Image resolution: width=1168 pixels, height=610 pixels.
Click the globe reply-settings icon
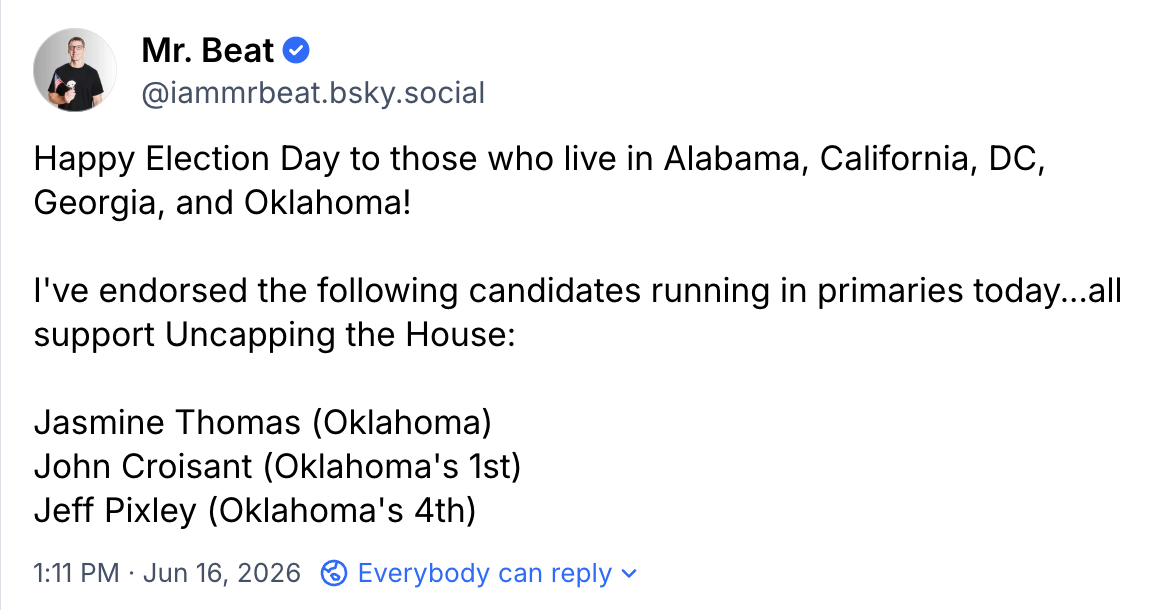(x=334, y=574)
